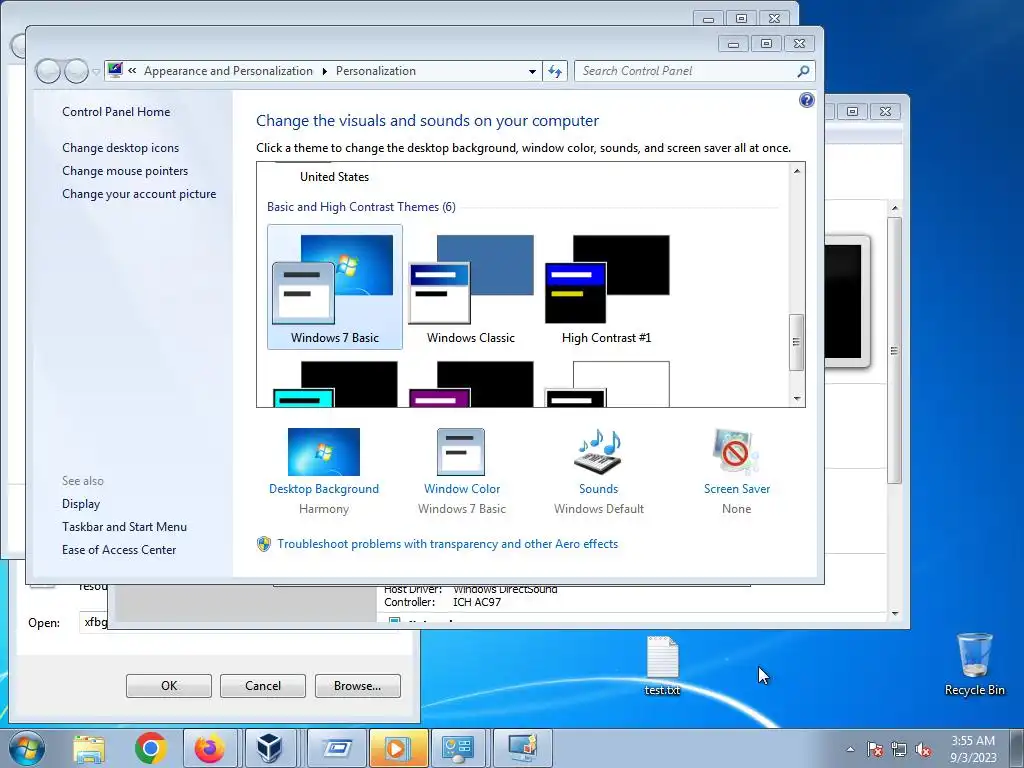
Task: Show hidden tray icons arrow
Action: [x=850, y=749]
